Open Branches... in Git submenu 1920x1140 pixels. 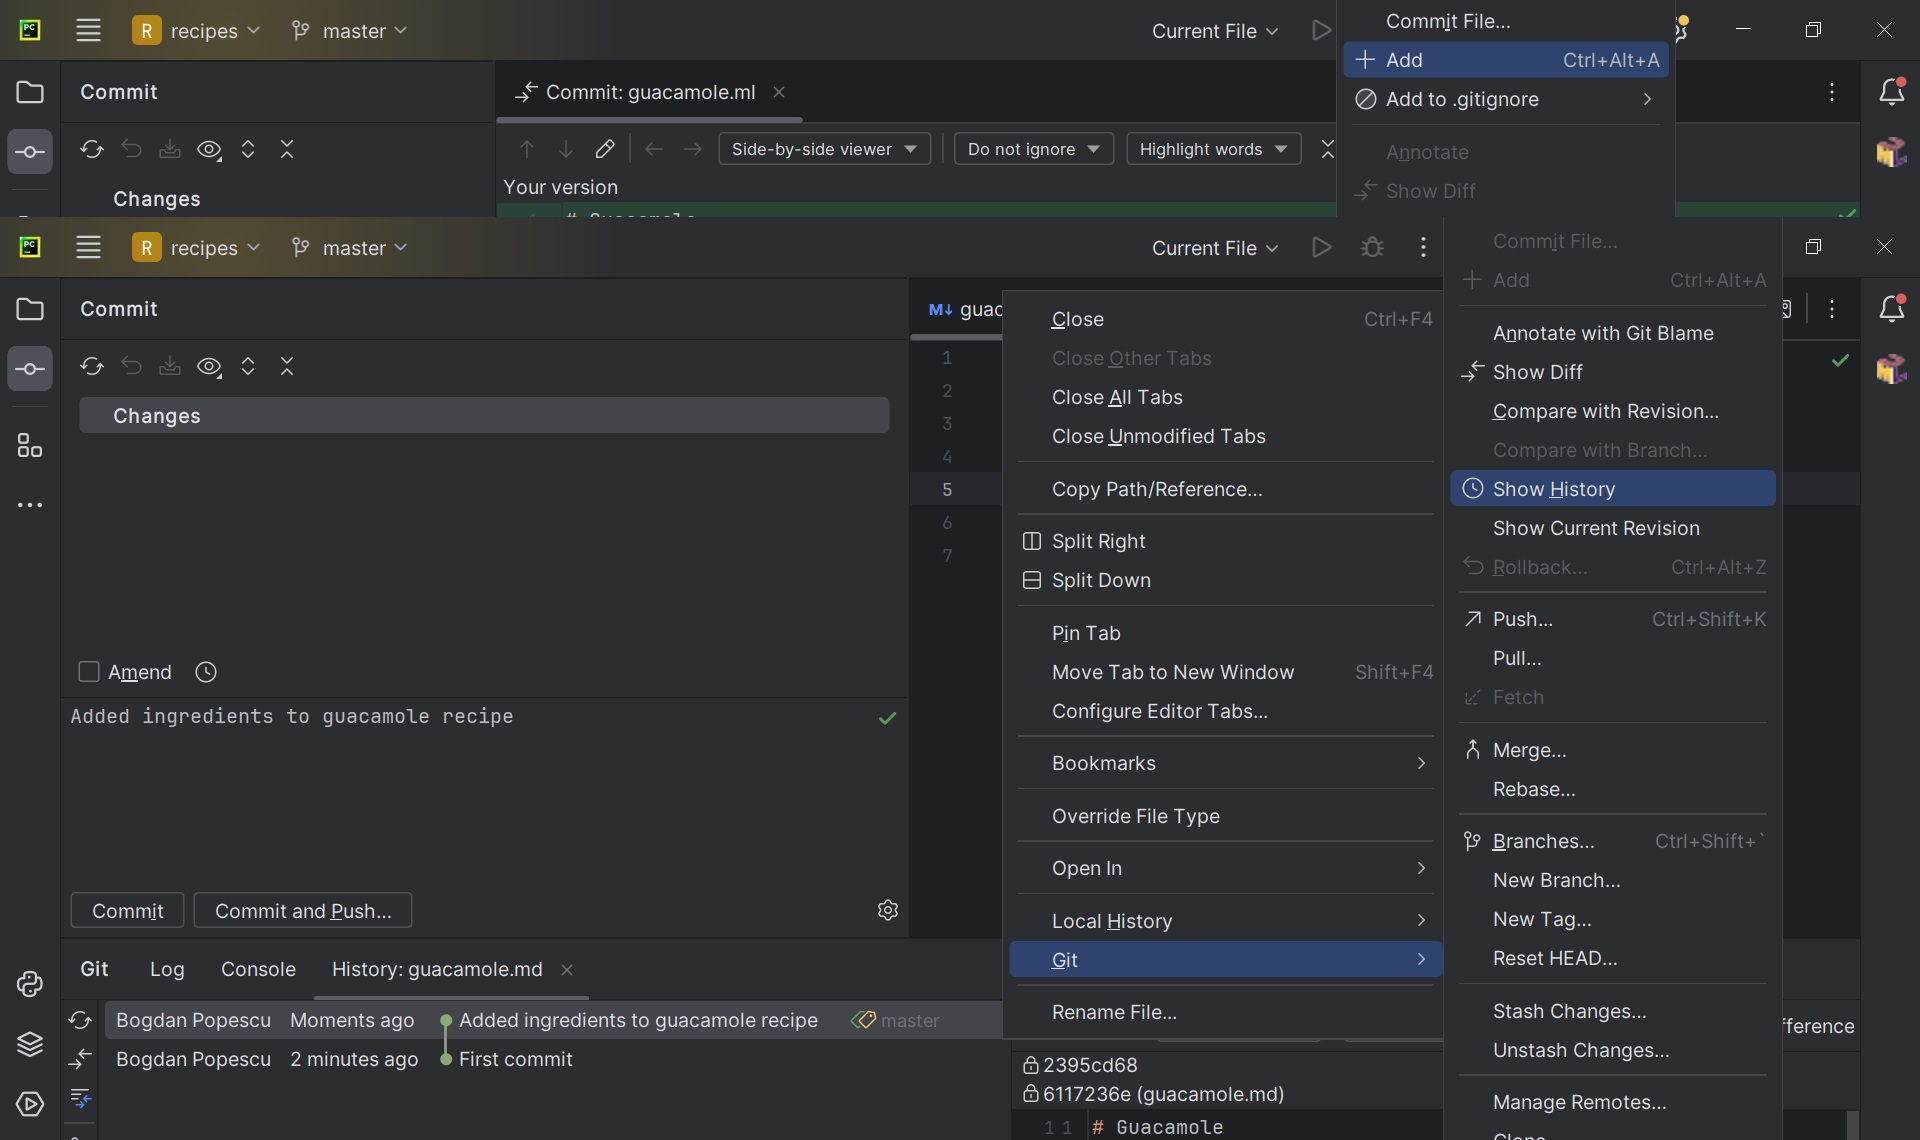[1613, 841]
